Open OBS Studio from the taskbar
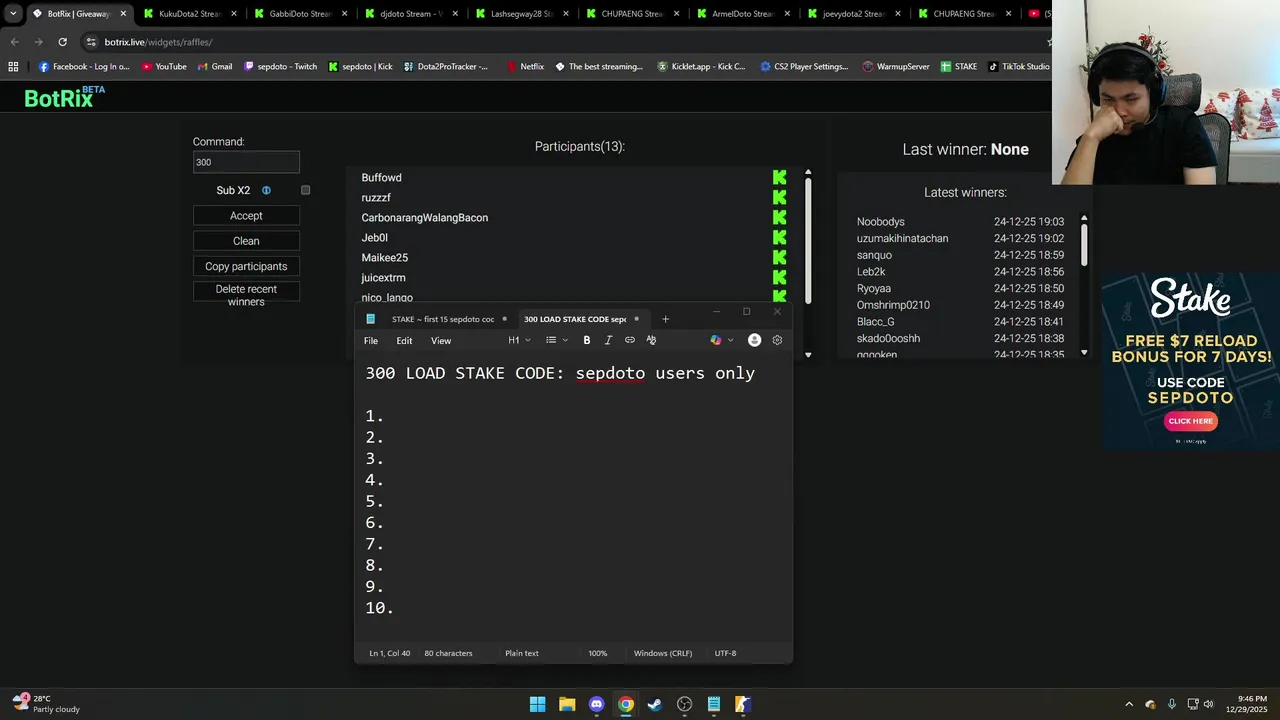 tap(684, 704)
